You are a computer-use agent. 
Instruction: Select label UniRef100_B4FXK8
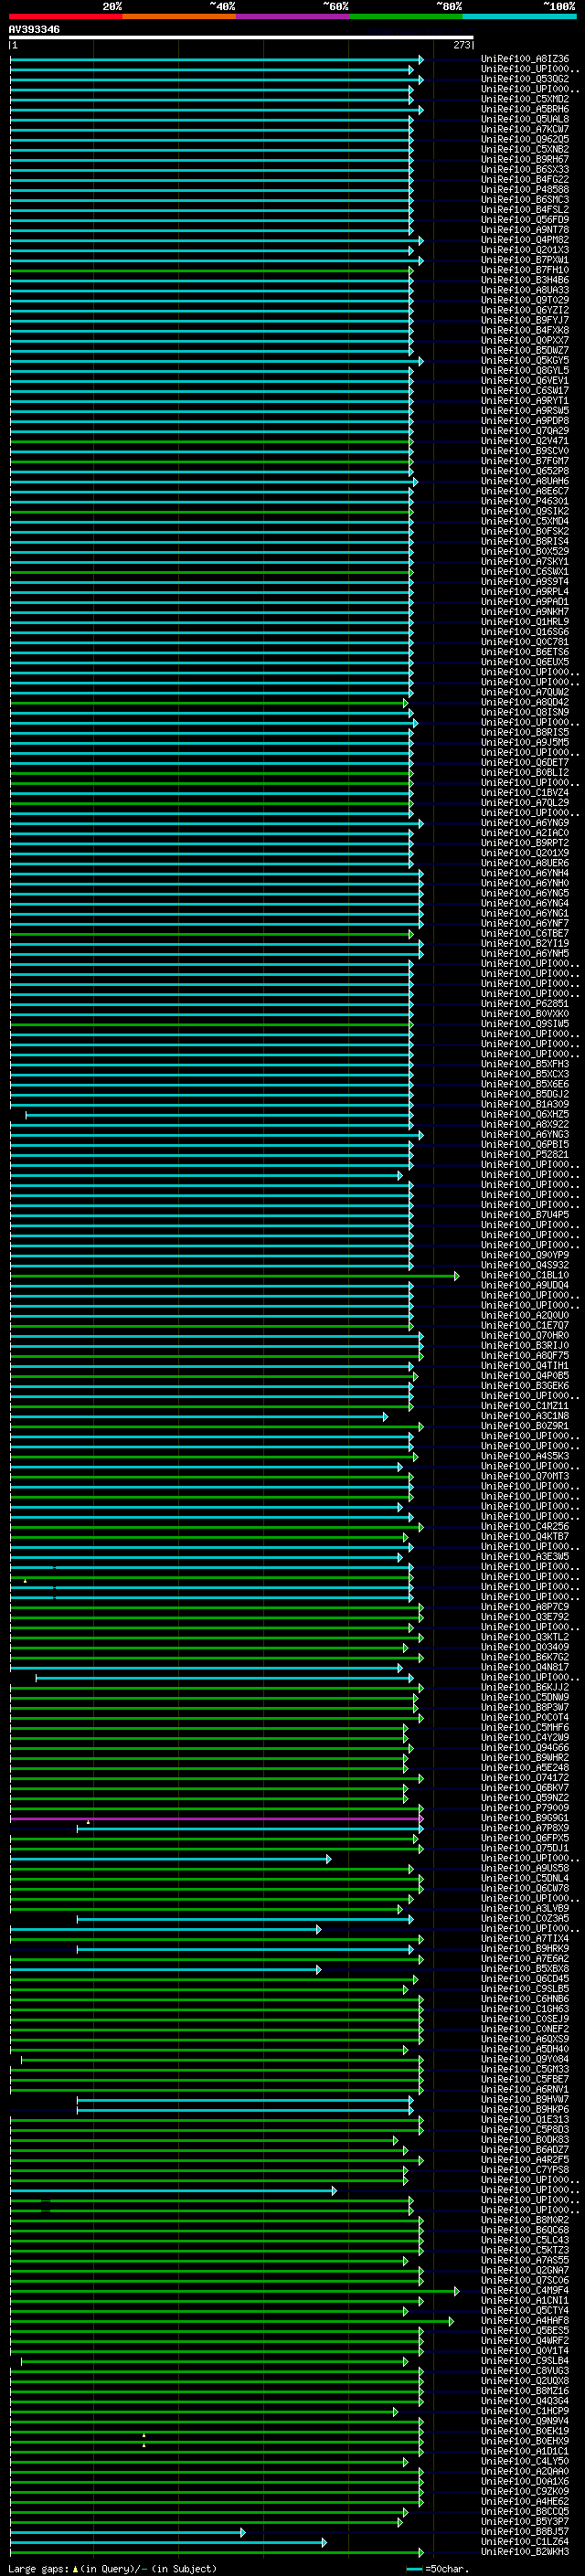525,330
